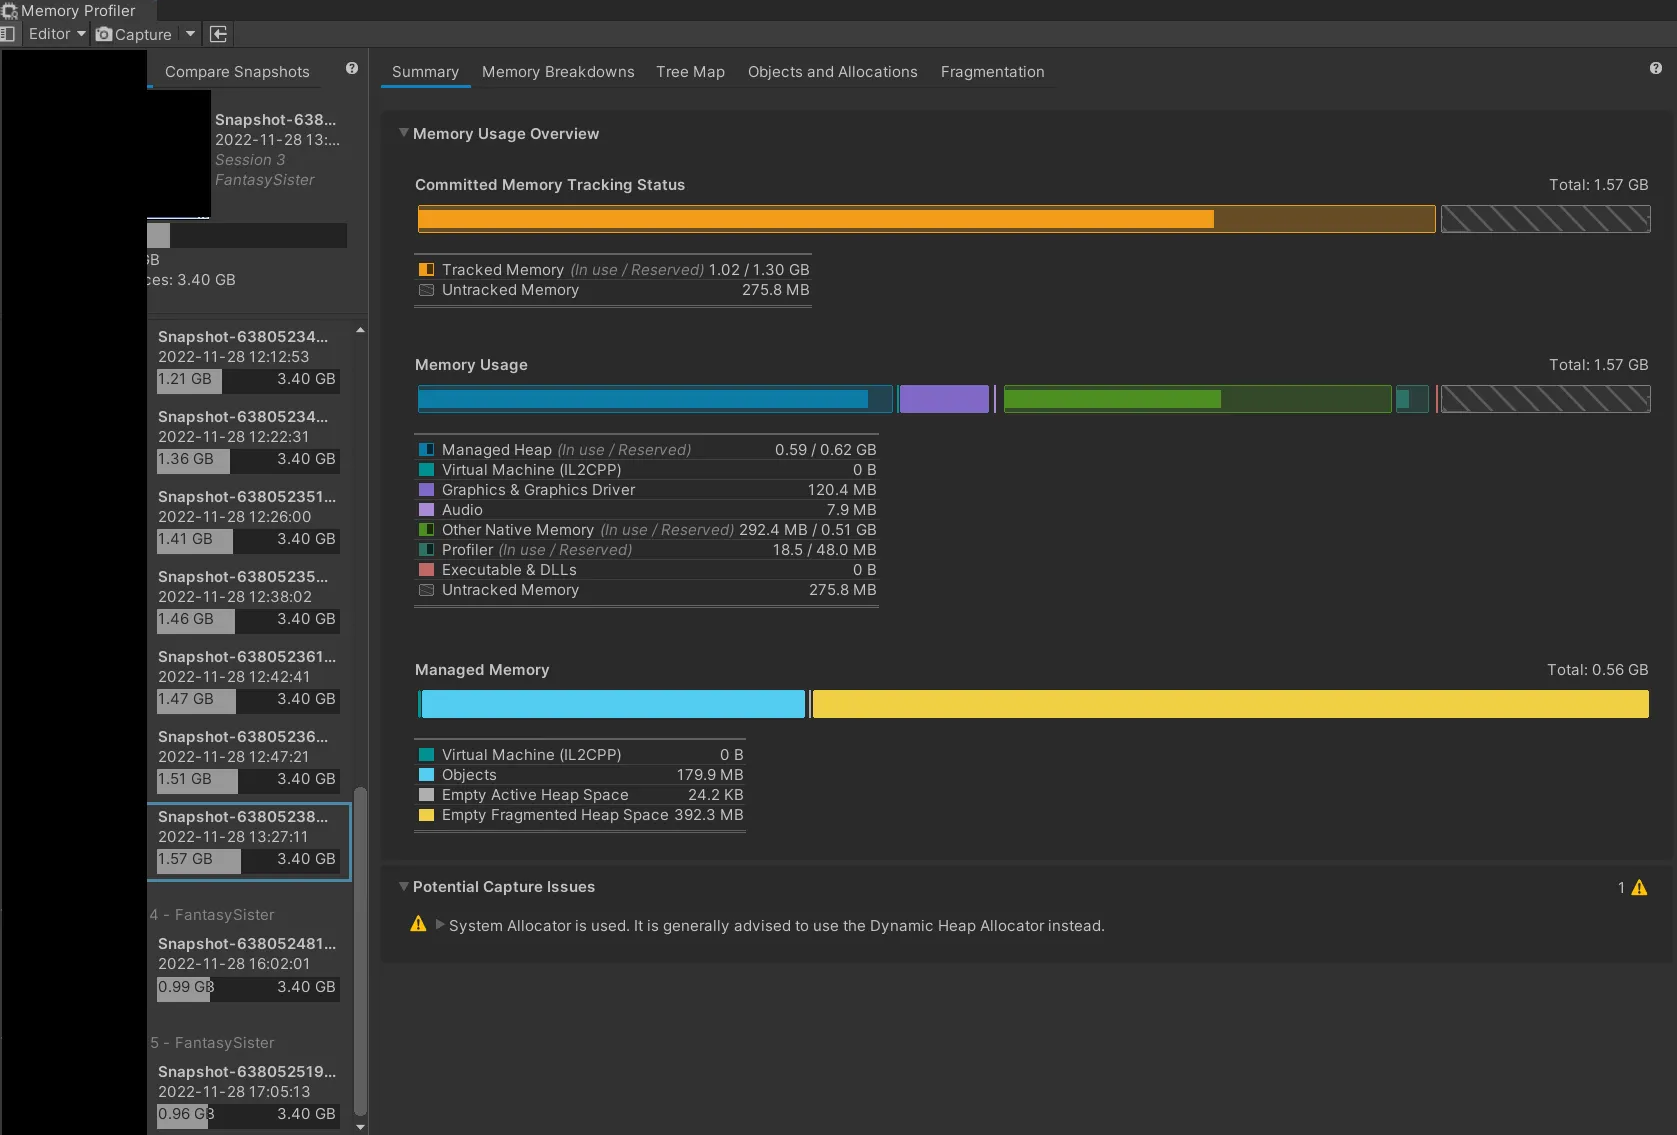Open the Capture options dropdown arrow

pos(190,34)
